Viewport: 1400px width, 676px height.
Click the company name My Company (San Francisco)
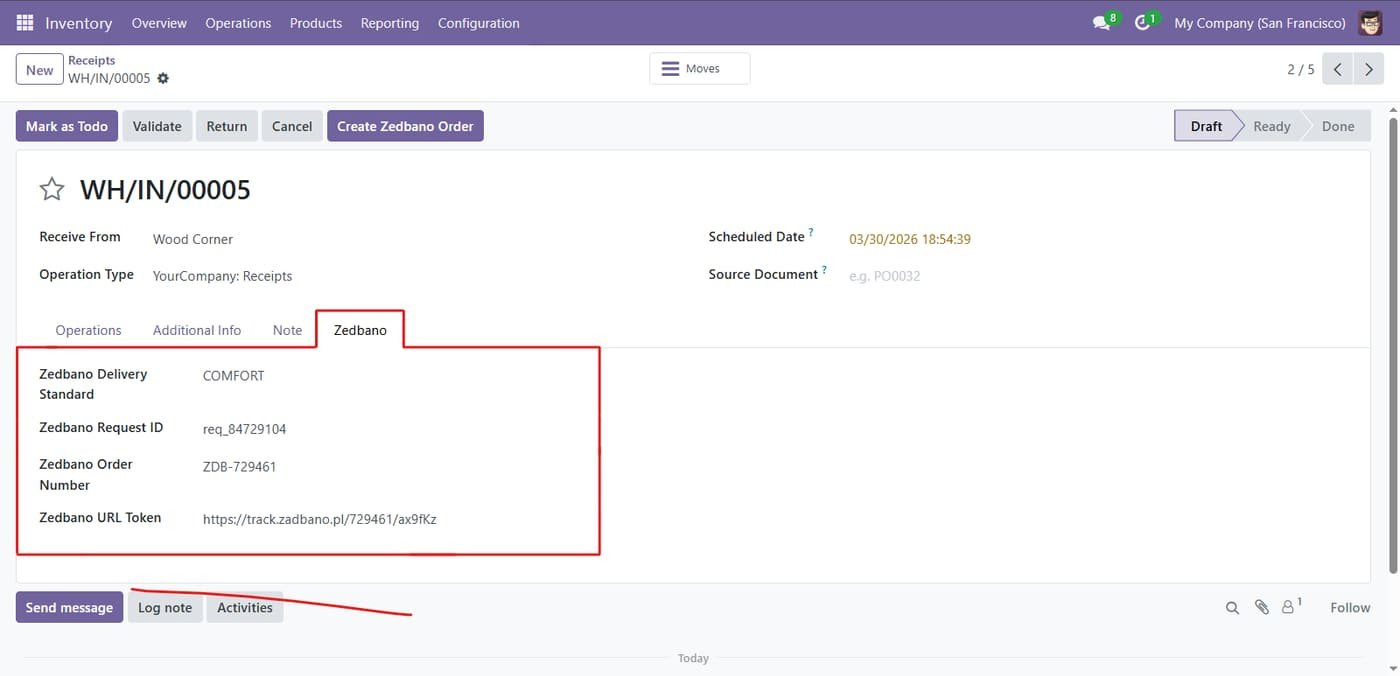tap(1260, 22)
